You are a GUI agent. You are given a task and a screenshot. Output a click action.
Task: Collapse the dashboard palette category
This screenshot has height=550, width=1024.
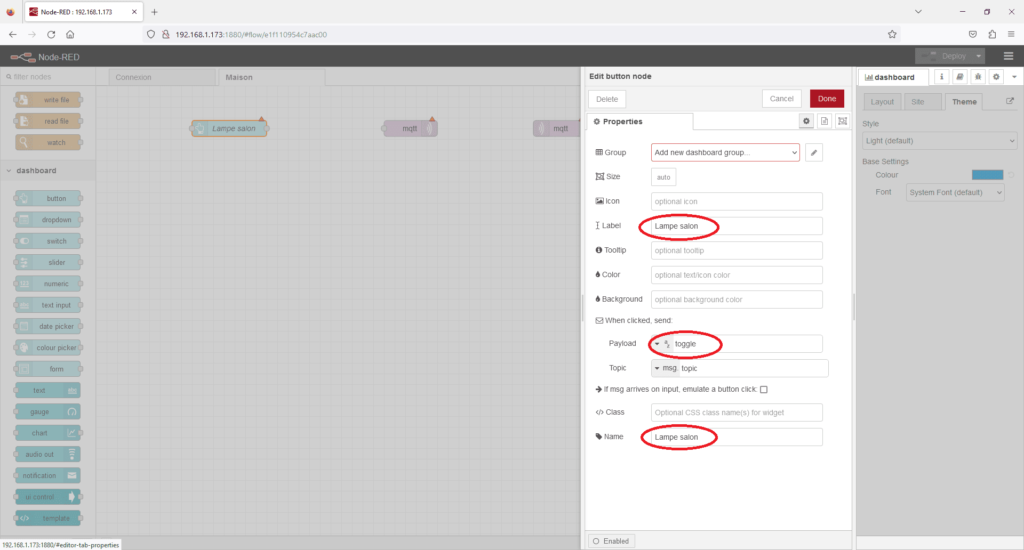(x=9, y=170)
